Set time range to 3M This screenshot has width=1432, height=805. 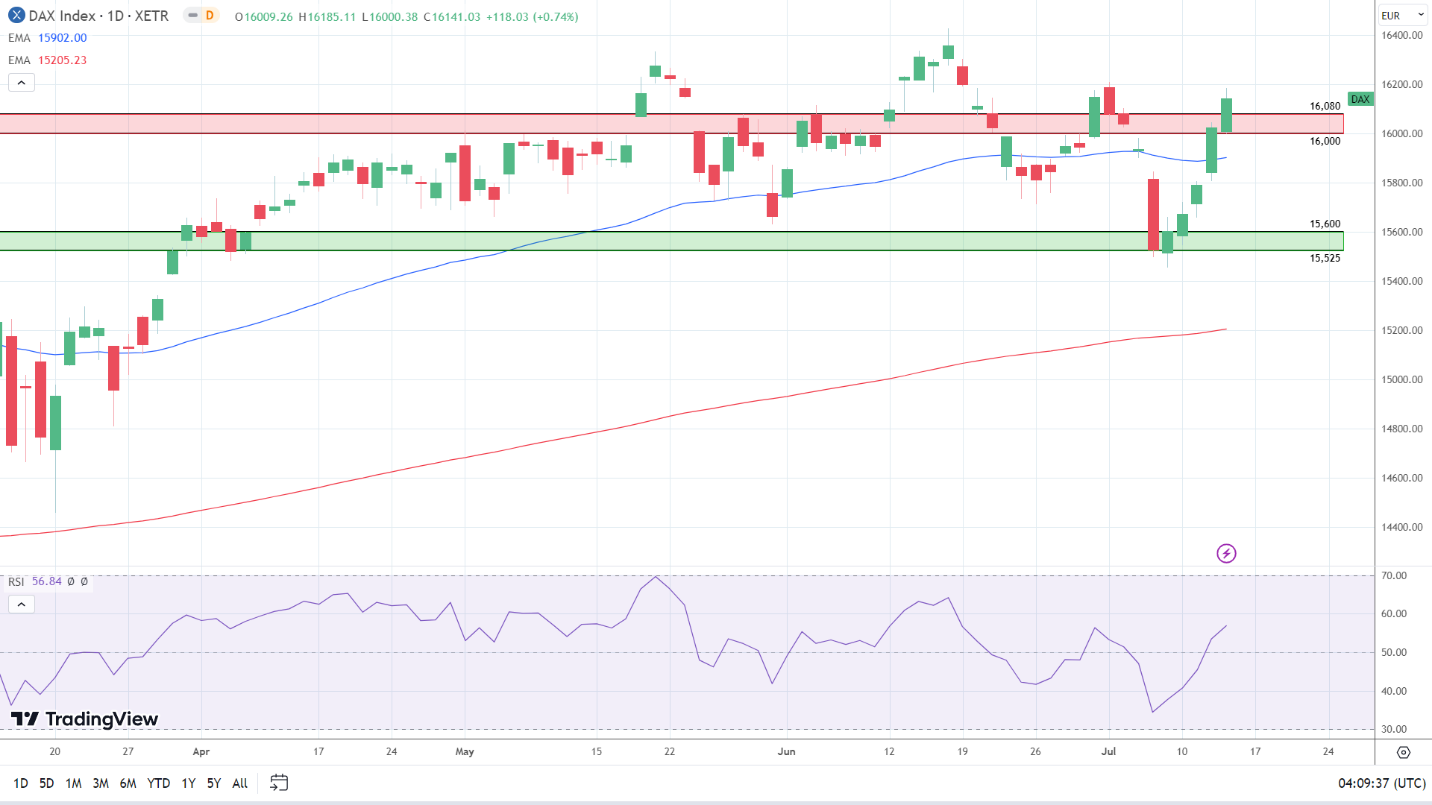(100, 783)
